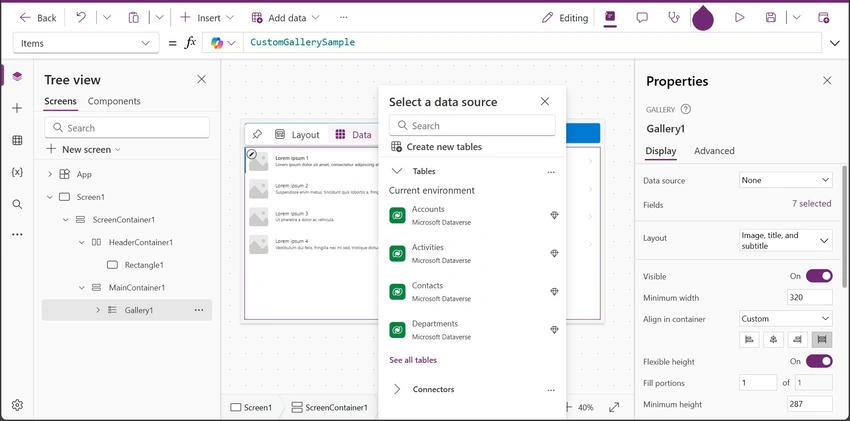Expand the Gallery1 tree node

tap(98, 310)
